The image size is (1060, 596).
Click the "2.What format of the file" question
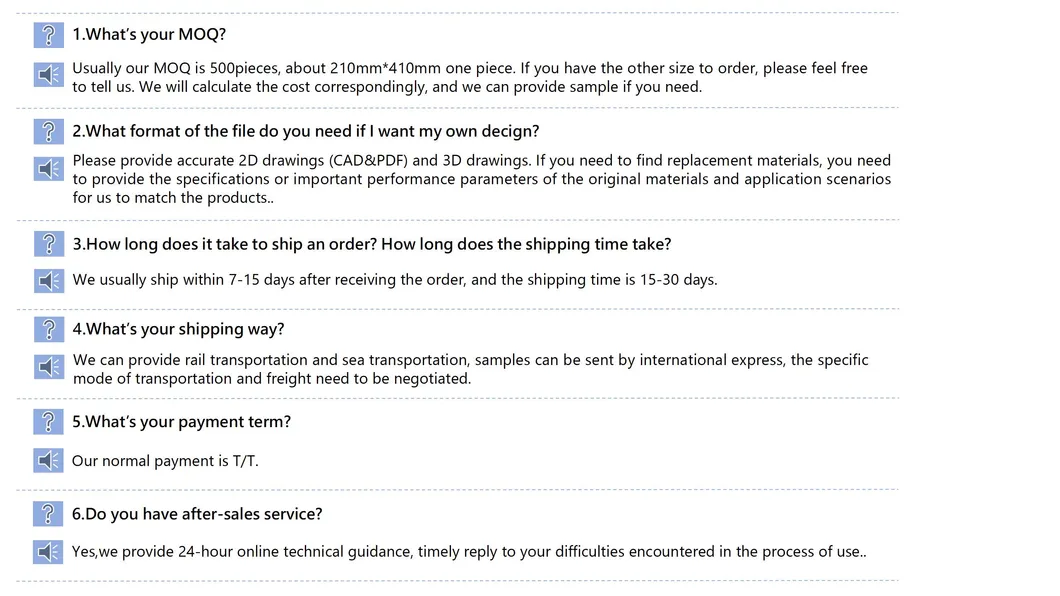pos(305,131)
